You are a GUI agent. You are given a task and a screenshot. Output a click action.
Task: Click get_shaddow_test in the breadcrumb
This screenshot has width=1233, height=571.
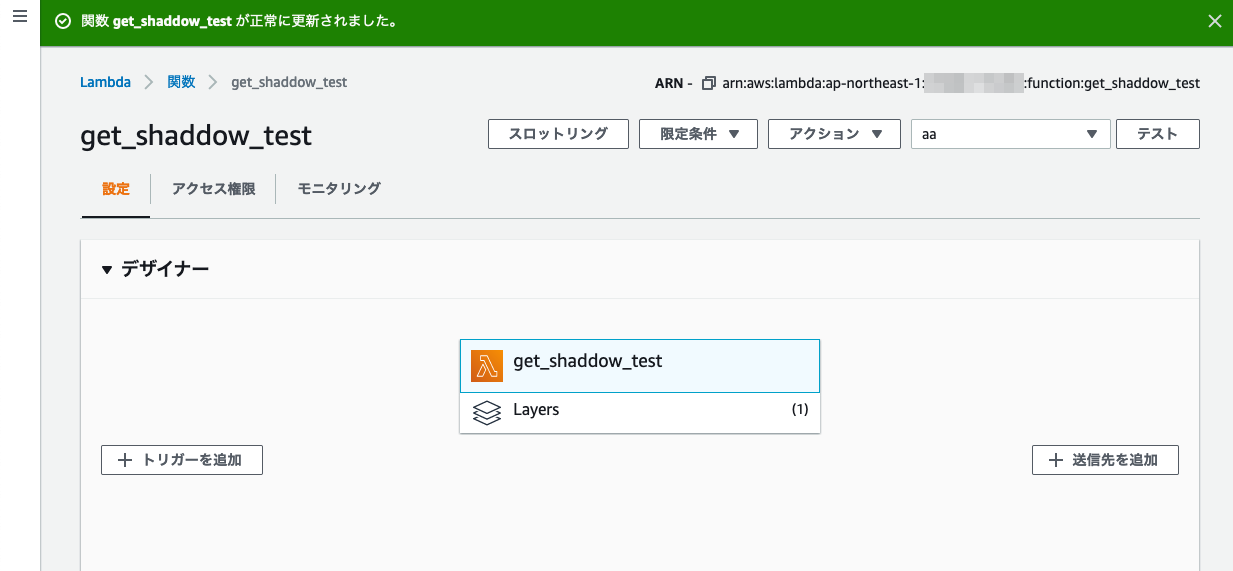(289, 82)
